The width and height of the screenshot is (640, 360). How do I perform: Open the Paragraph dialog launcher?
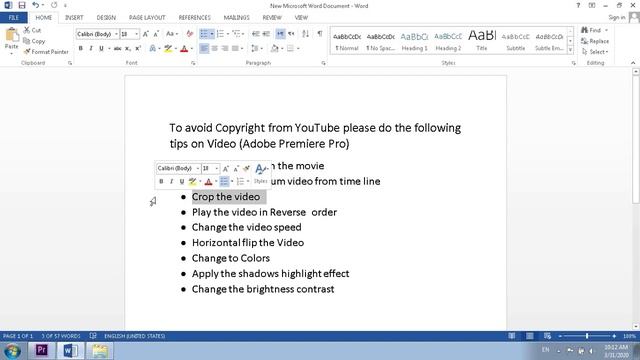324,63
